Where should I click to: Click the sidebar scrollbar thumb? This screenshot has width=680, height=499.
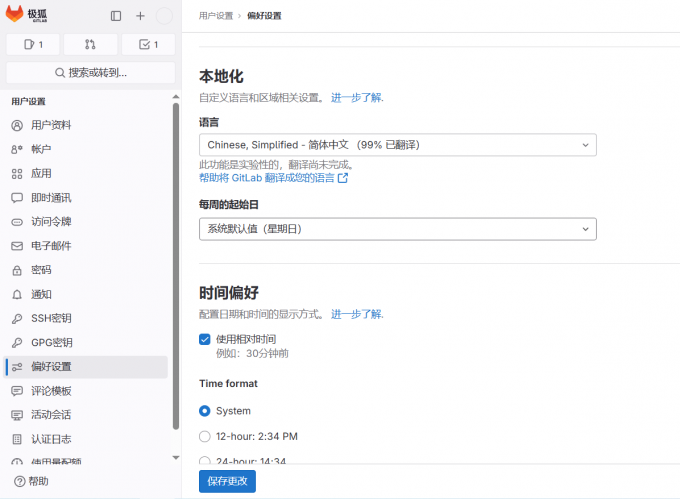176,265
